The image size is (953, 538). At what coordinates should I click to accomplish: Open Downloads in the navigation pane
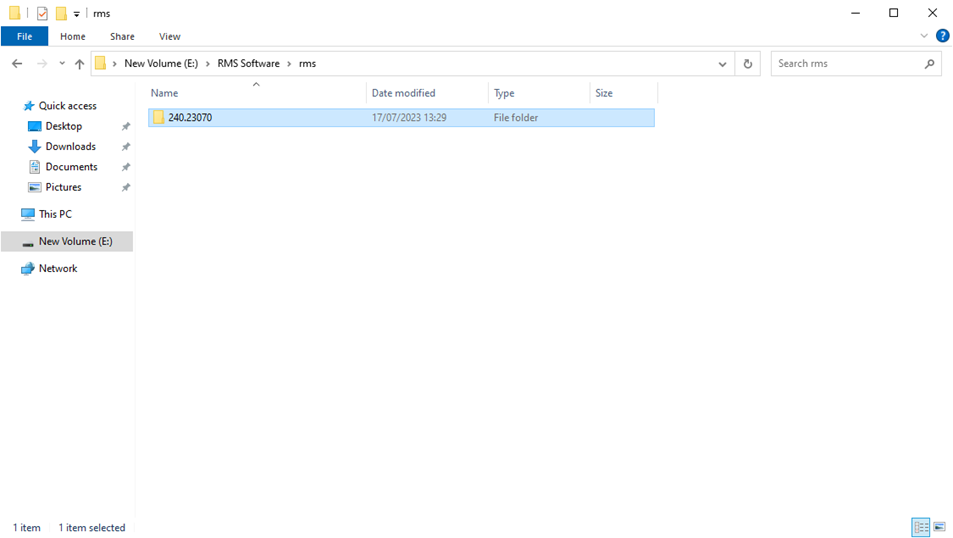[x=71, y=147]
